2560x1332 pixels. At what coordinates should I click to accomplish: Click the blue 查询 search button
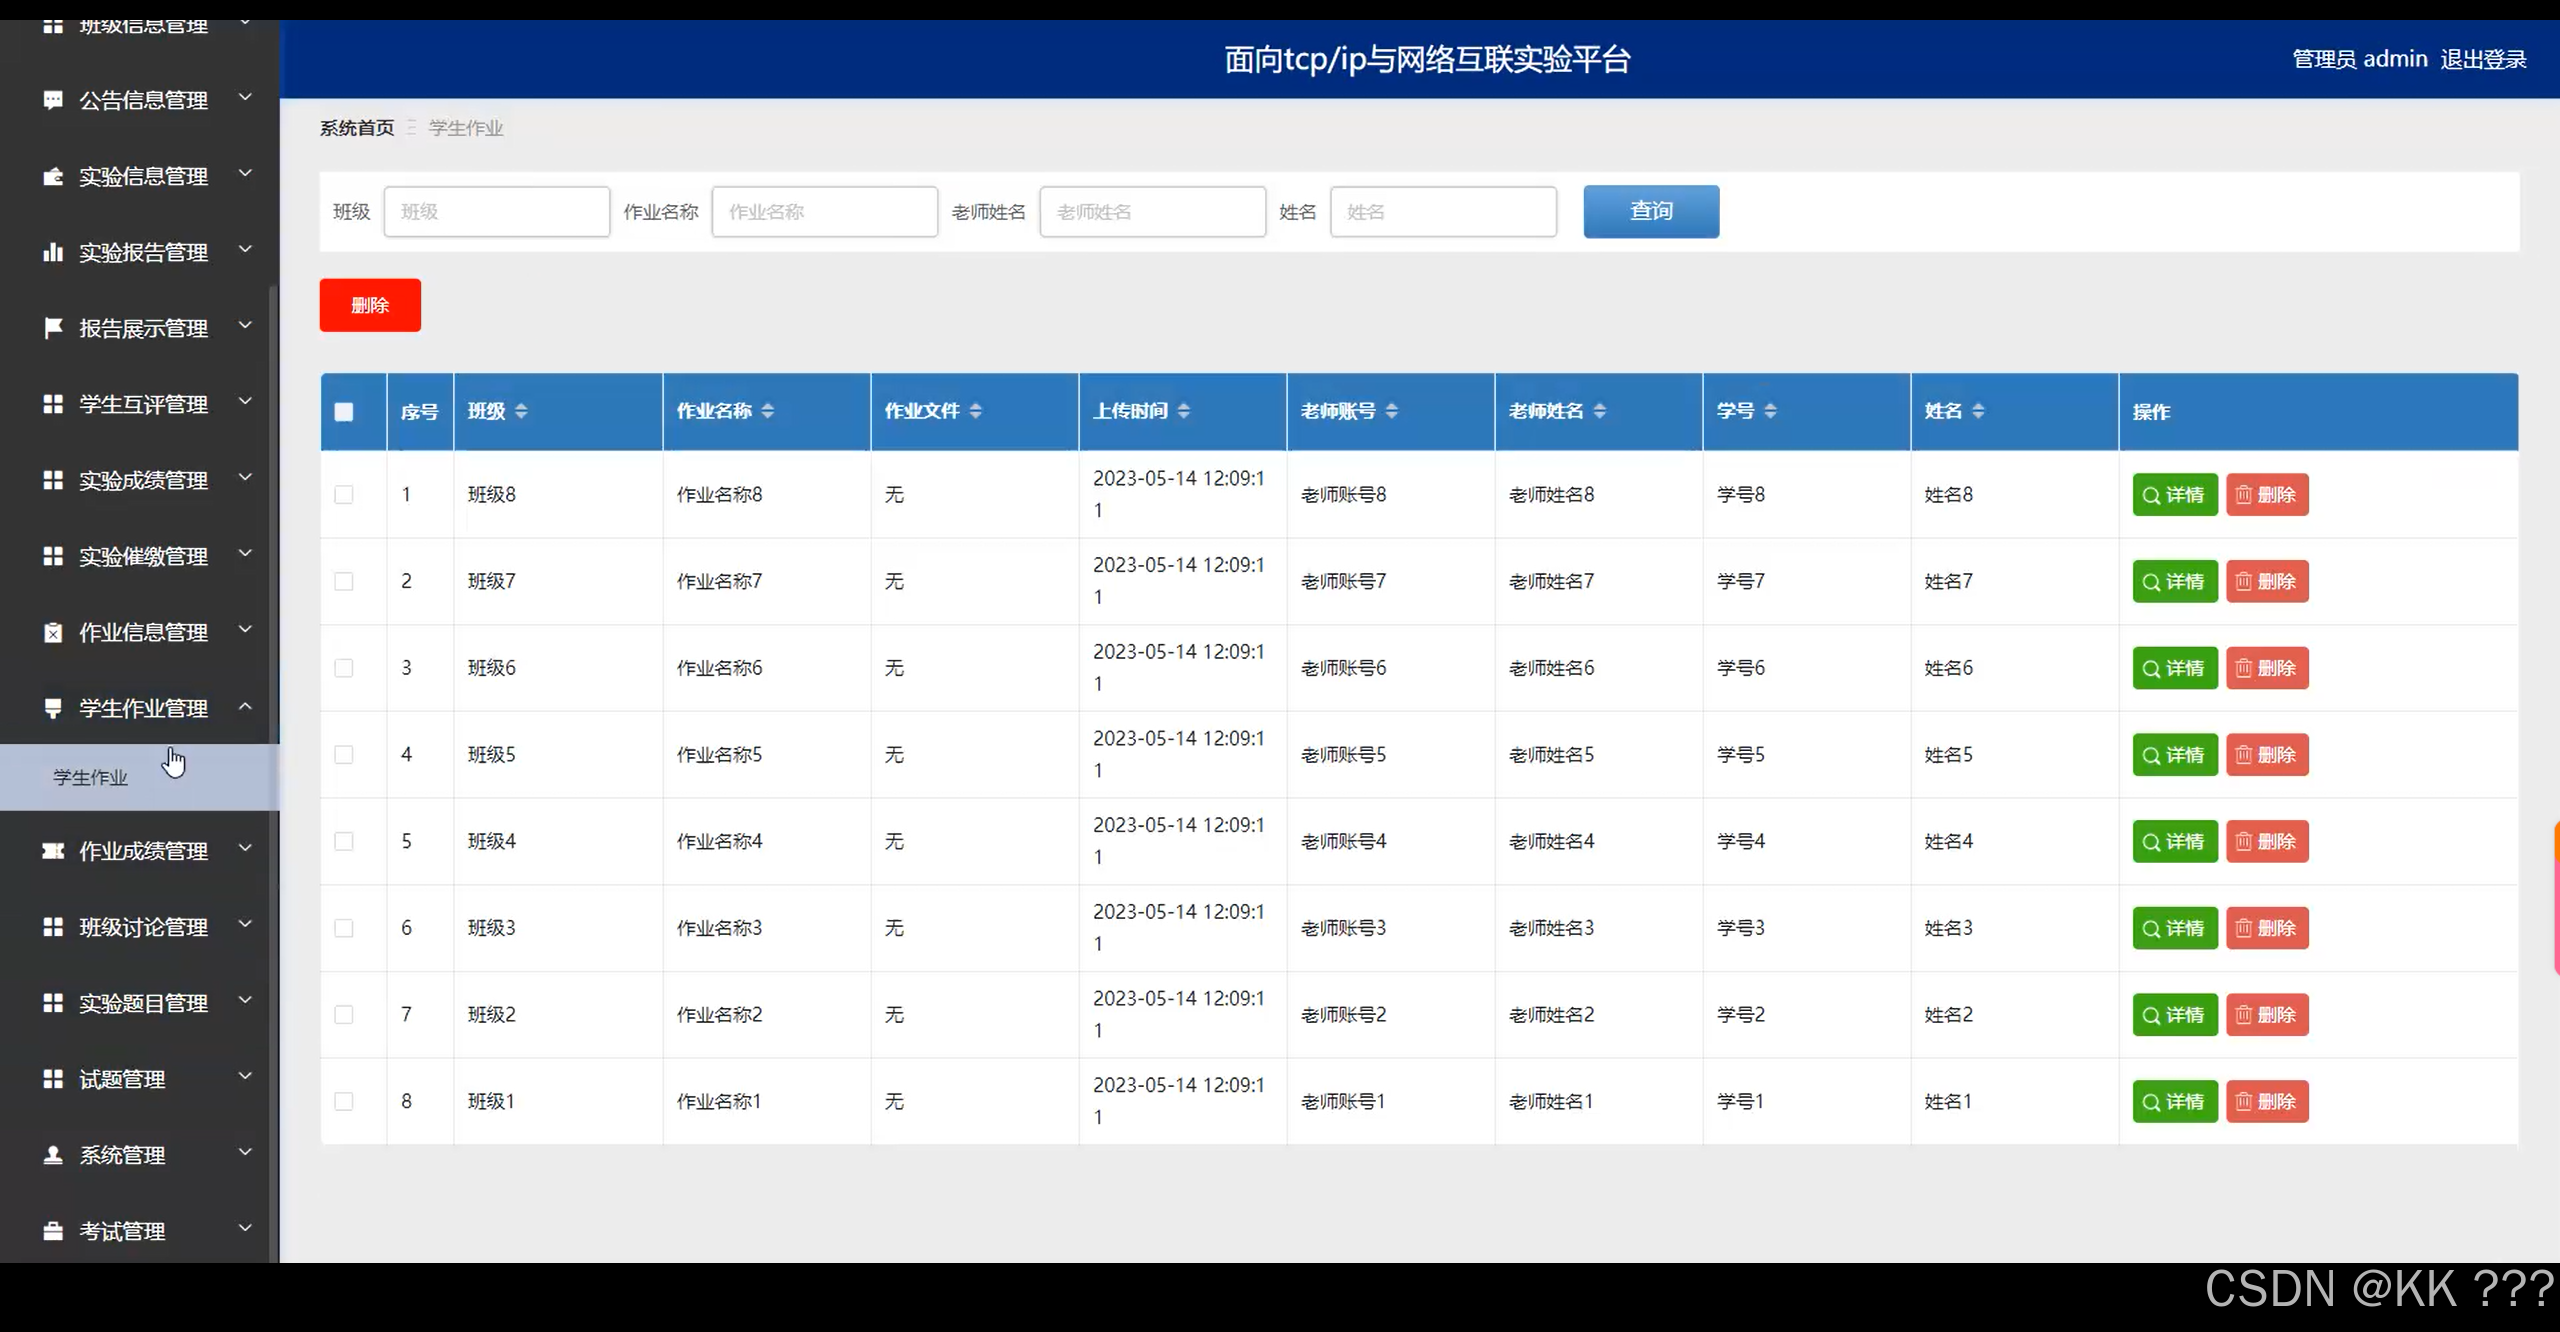point(1651,211)
